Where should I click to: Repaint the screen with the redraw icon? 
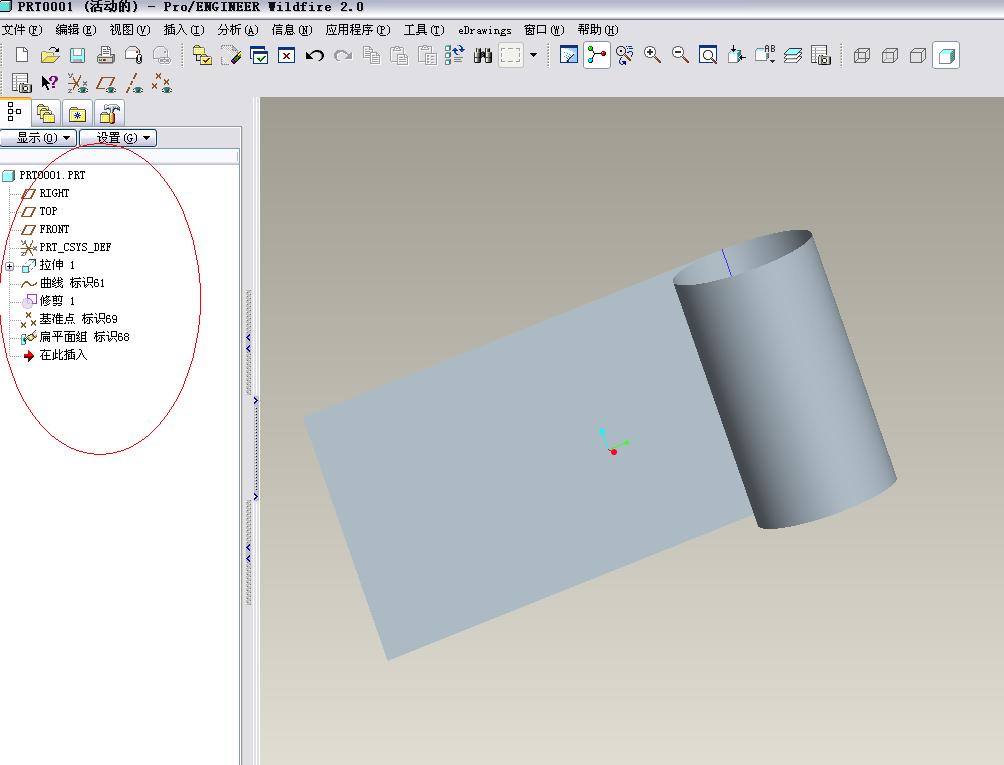pos(569,55)
